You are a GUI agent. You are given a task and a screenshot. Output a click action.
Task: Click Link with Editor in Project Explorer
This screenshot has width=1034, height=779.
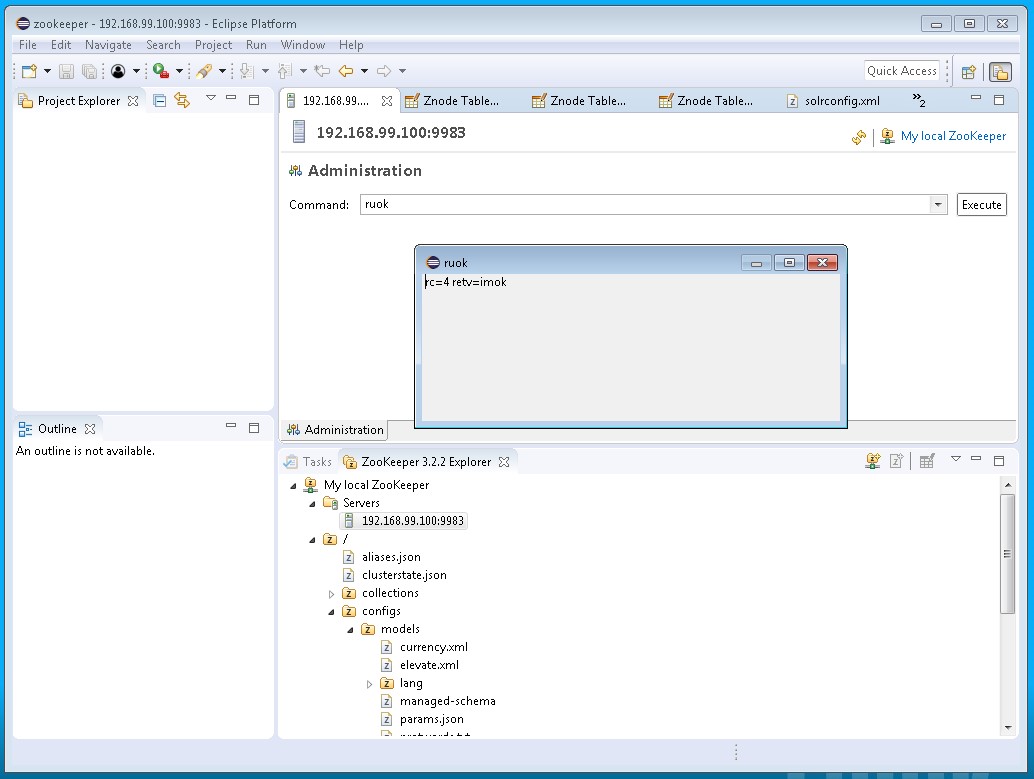[182, 100]
